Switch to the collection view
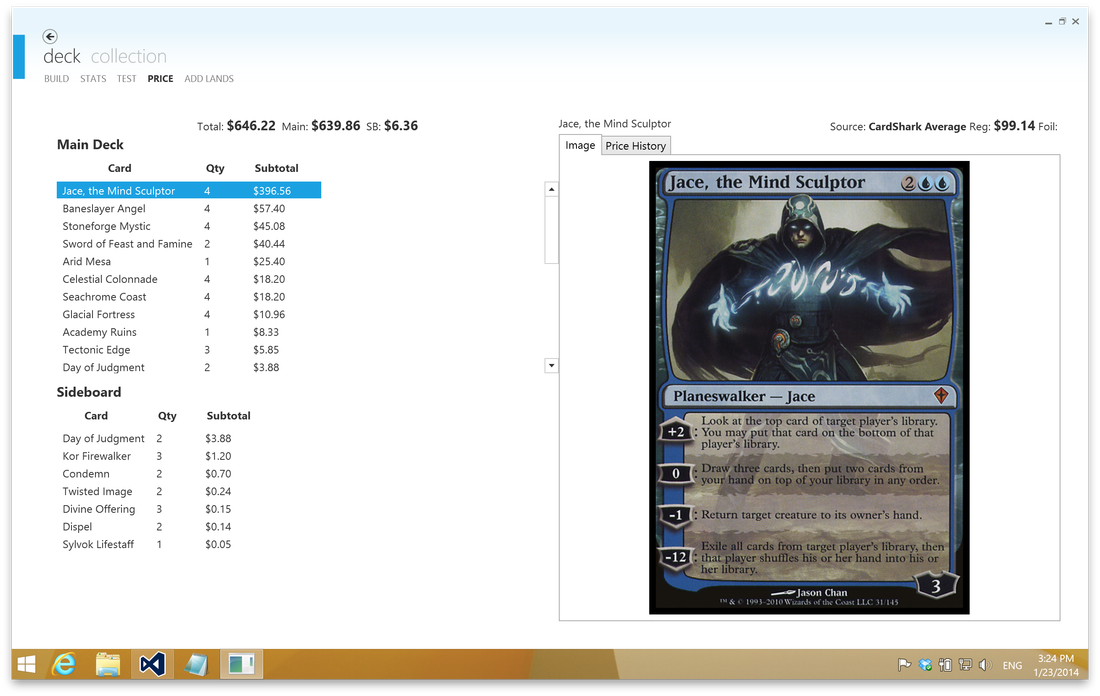This screenshot has width=1100, height=696. [131, 56]
